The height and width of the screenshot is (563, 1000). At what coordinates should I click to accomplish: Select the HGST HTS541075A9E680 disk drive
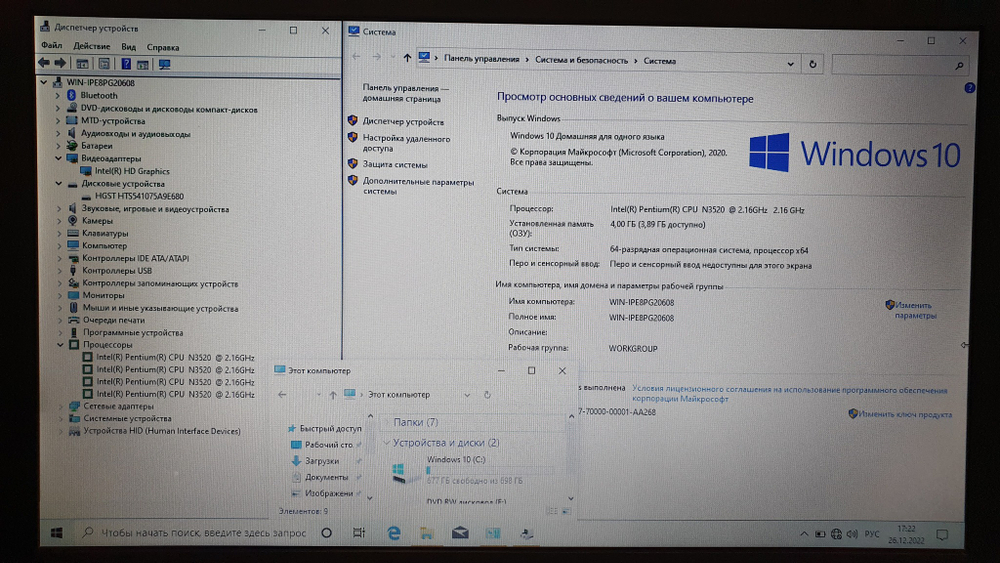point(139,196)
